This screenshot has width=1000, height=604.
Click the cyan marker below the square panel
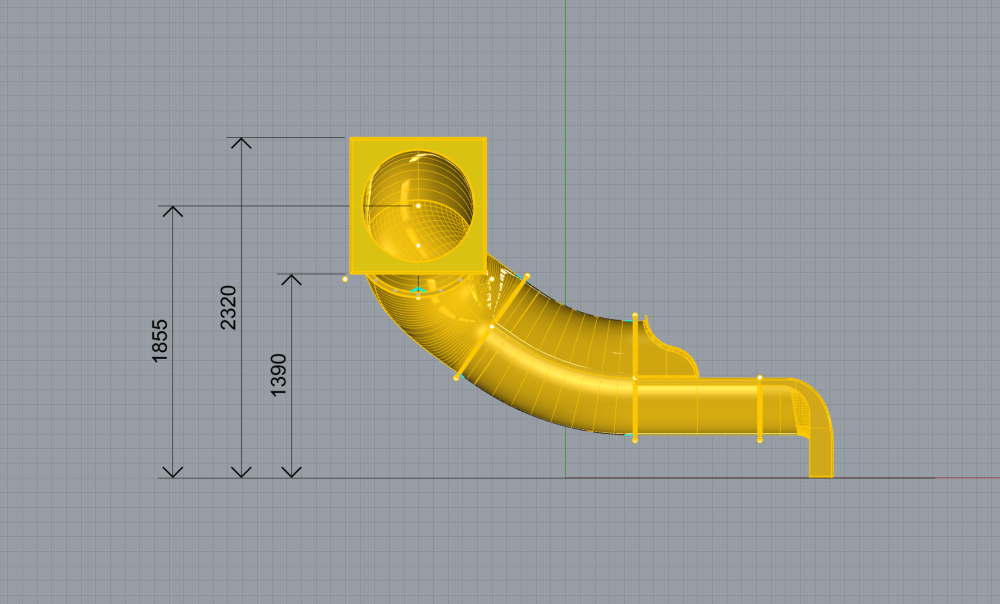(x=418, y=290)
